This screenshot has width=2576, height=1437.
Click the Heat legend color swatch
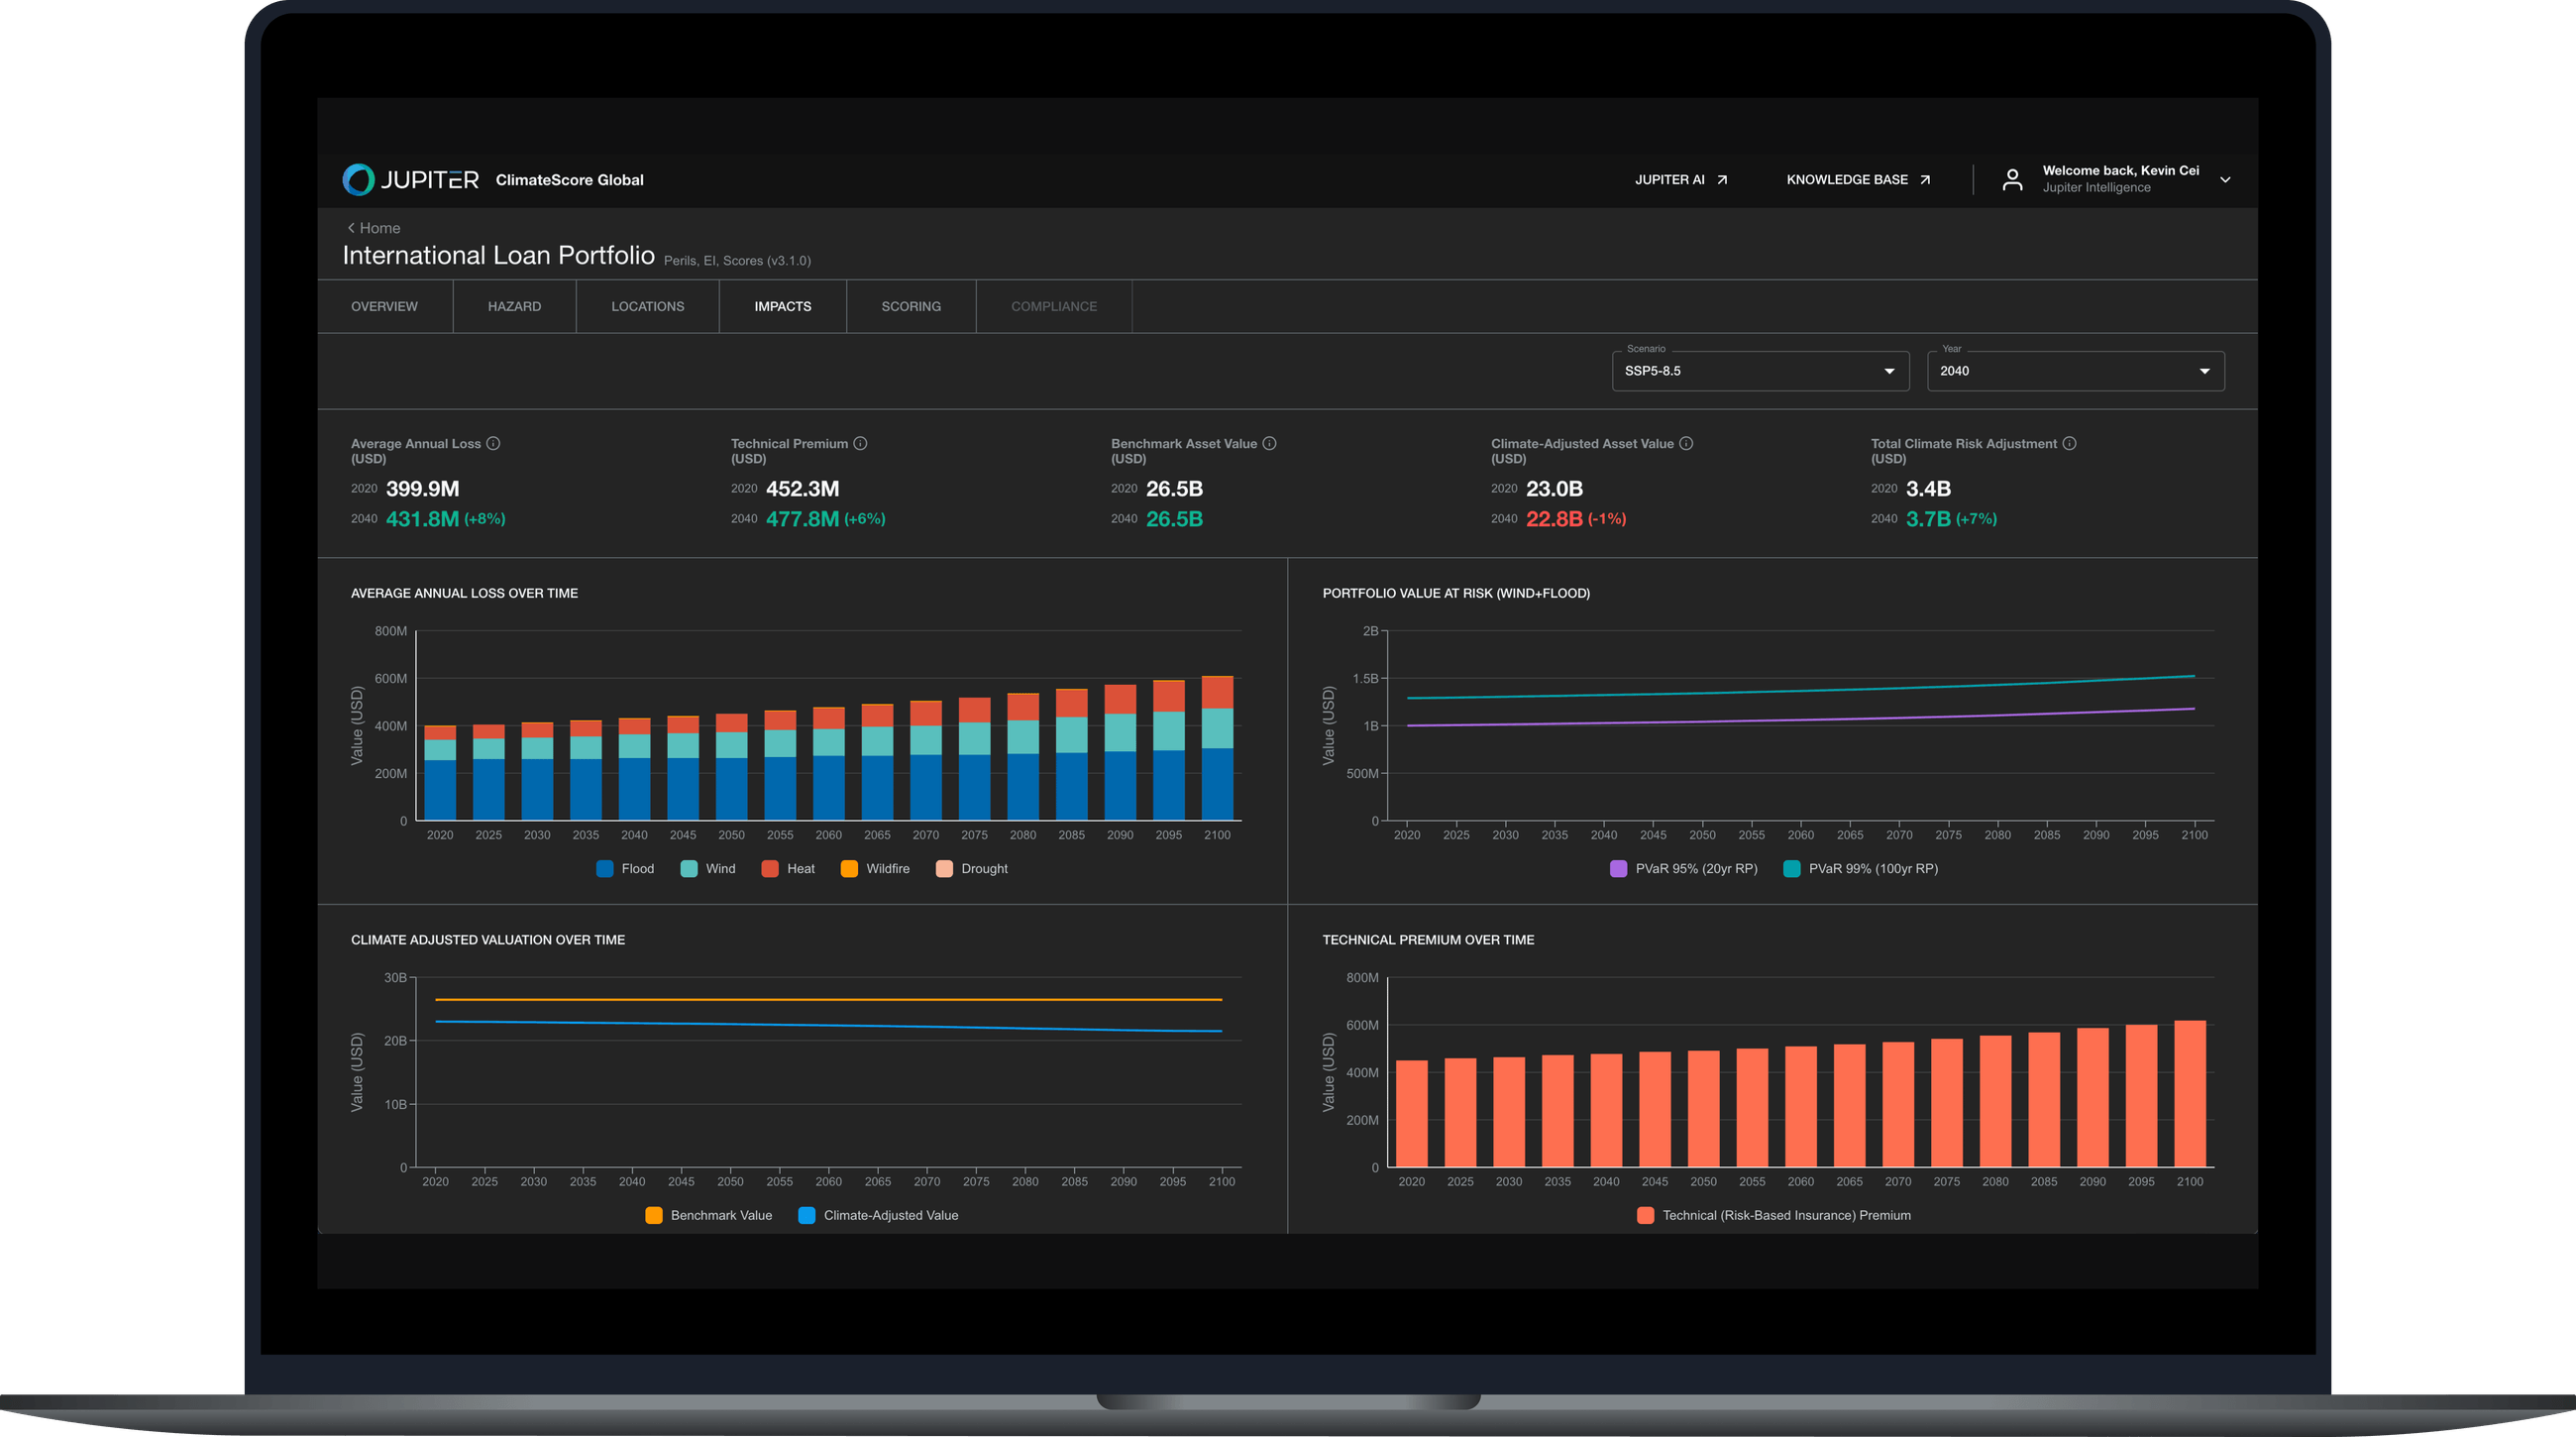(x=770, y=869)
